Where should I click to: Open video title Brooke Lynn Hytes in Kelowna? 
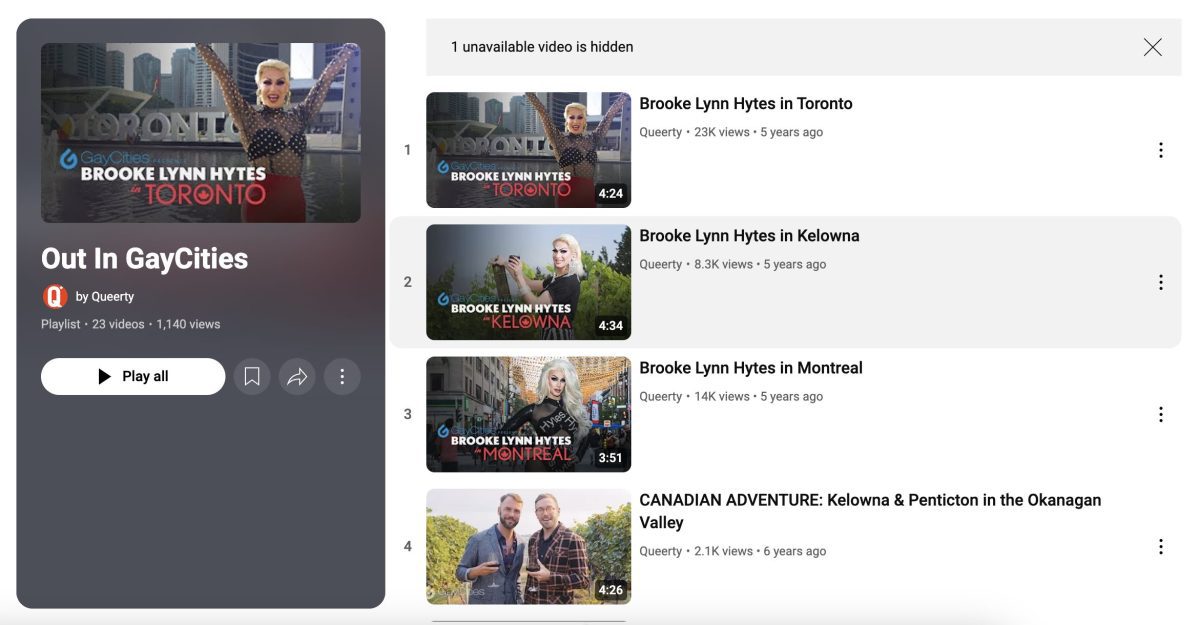(750, 236)
